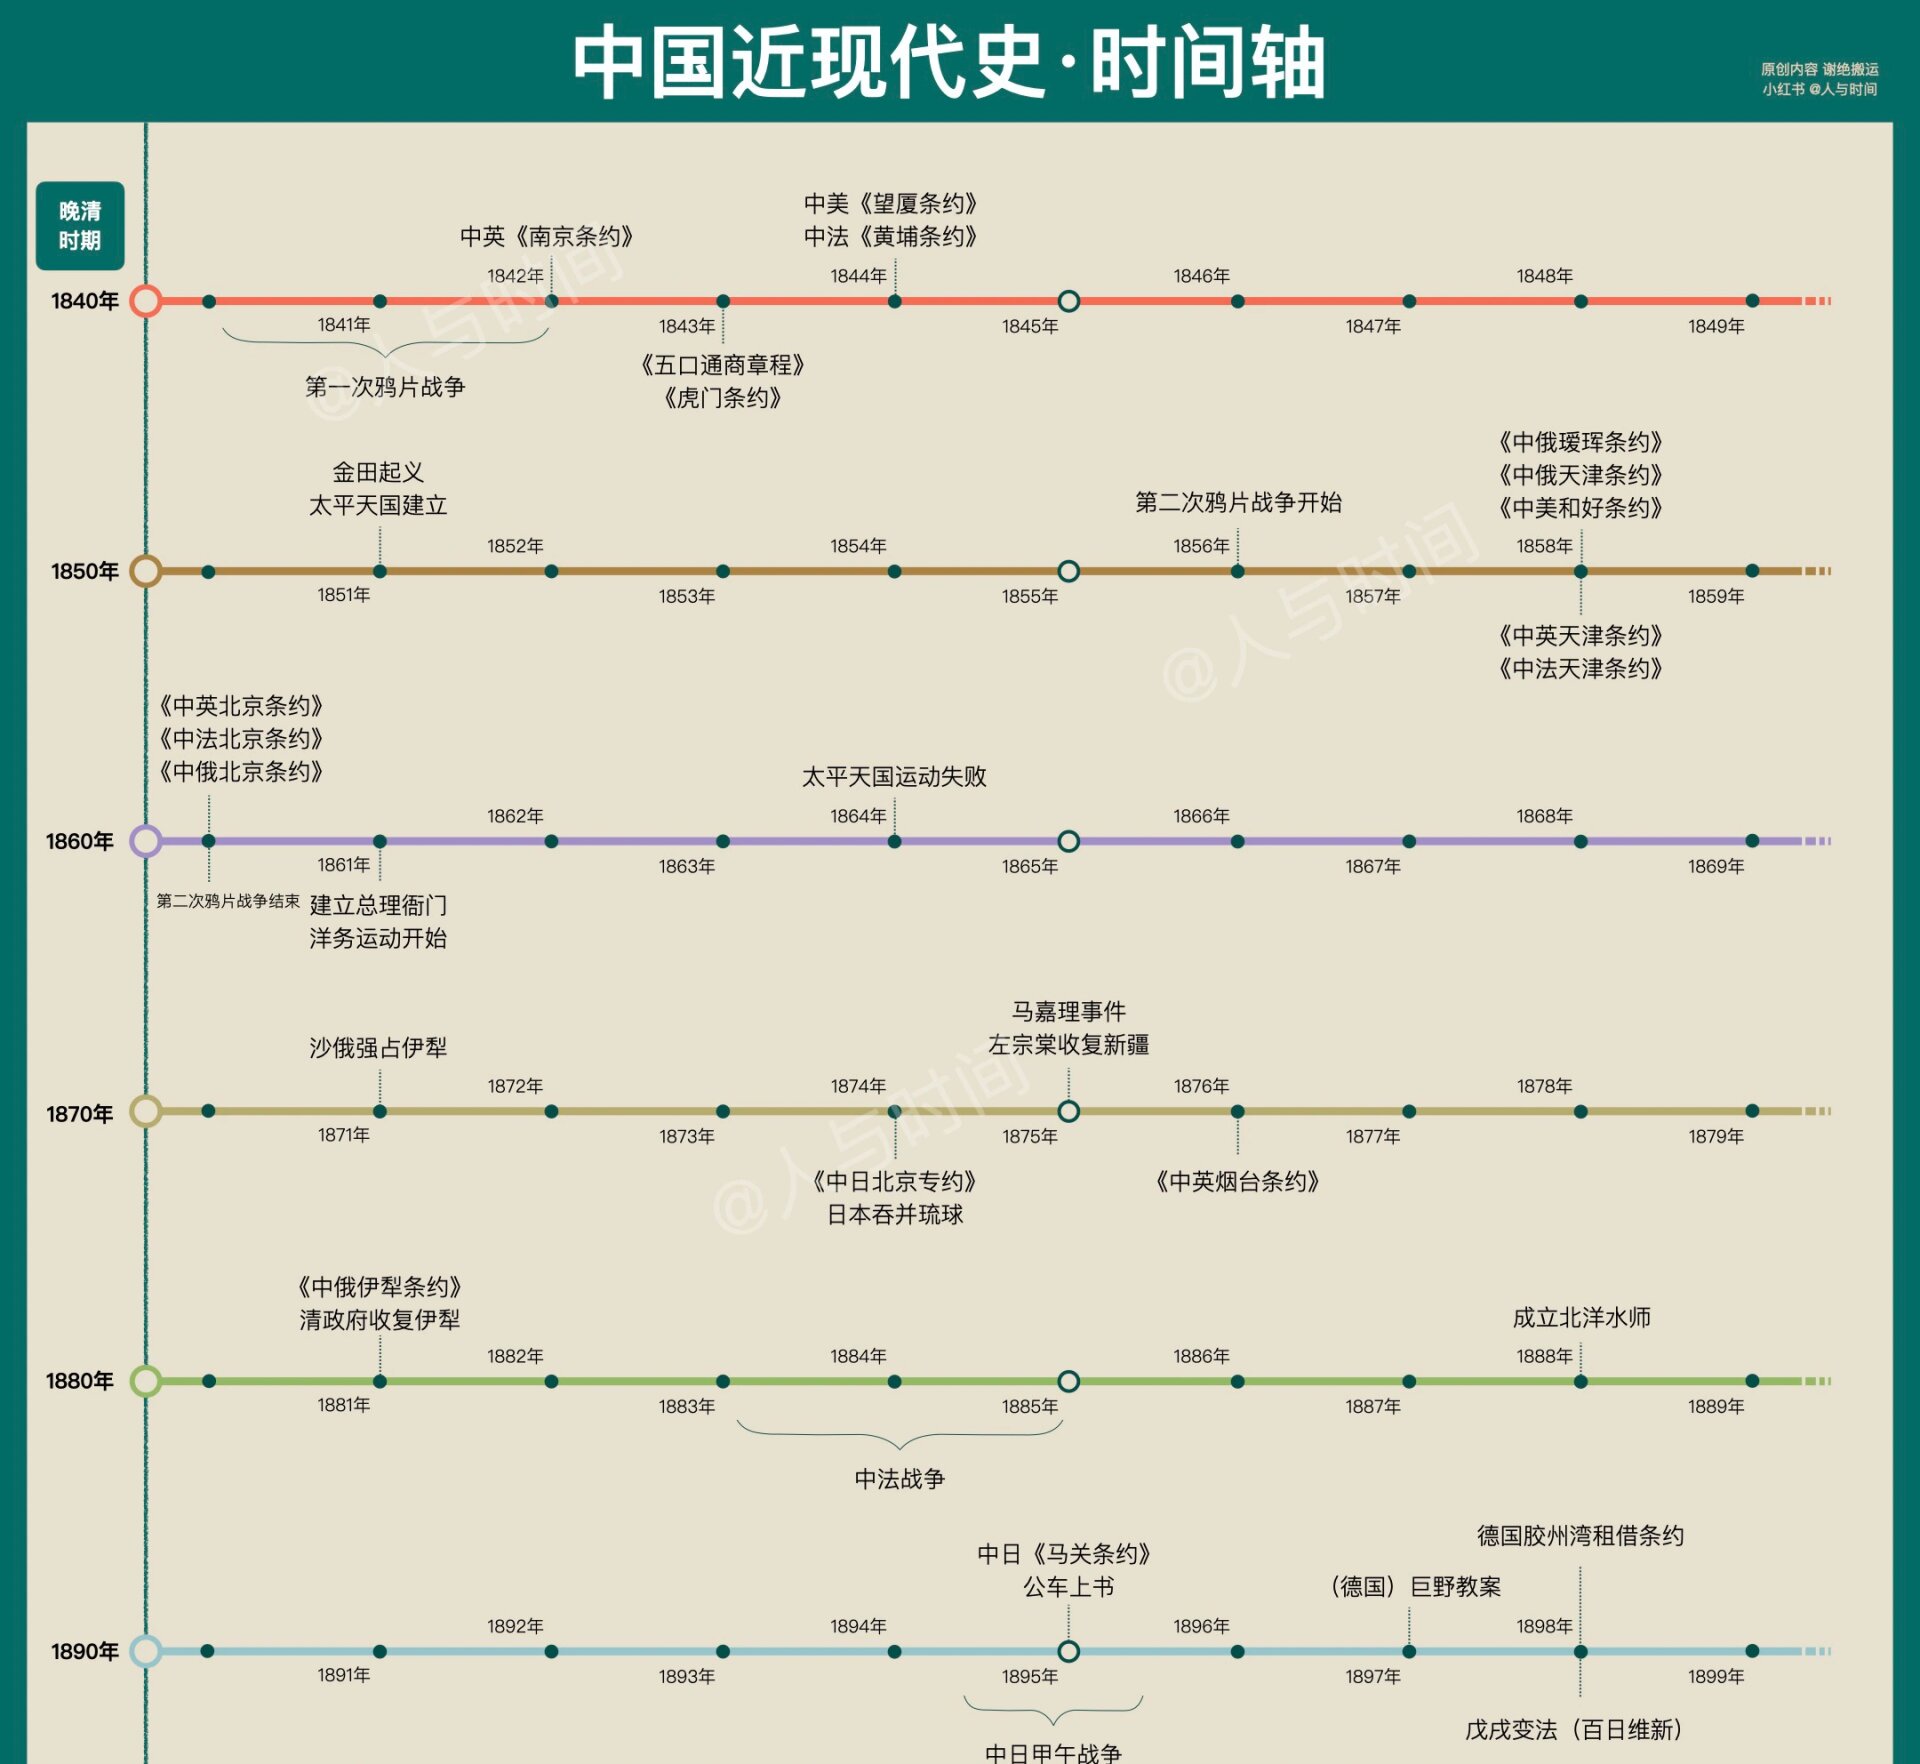The height and width of the screenshot is (1764, 1920).
Task: Select the 《中俄北京条约》 label
Action: (x=241, y=771)
